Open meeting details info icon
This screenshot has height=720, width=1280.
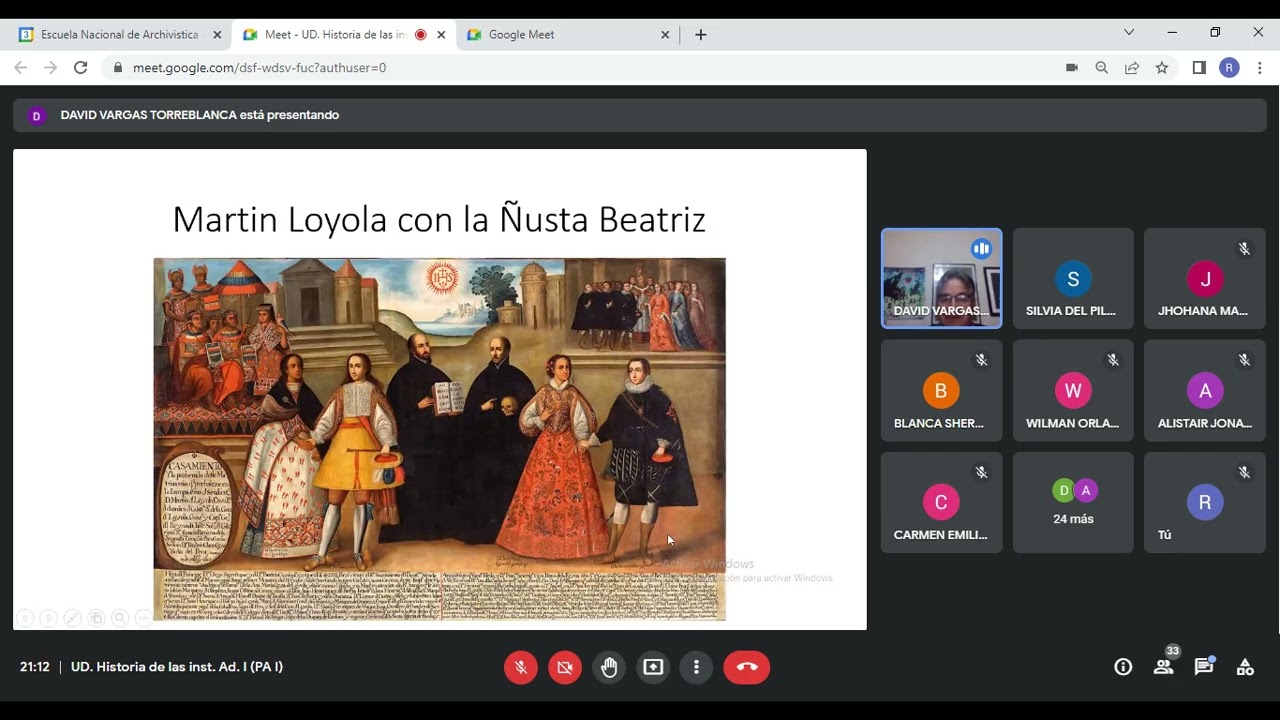[1123, 667]
